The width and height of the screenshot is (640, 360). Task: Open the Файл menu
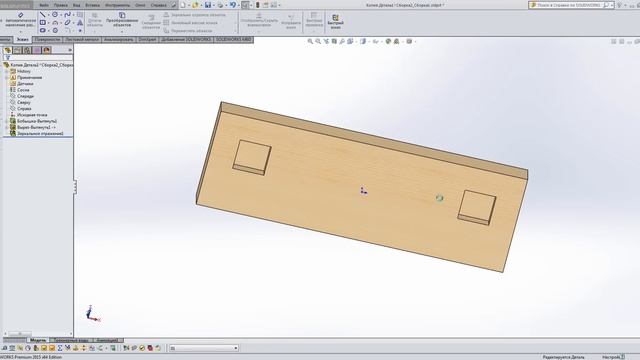coord(44,5)
